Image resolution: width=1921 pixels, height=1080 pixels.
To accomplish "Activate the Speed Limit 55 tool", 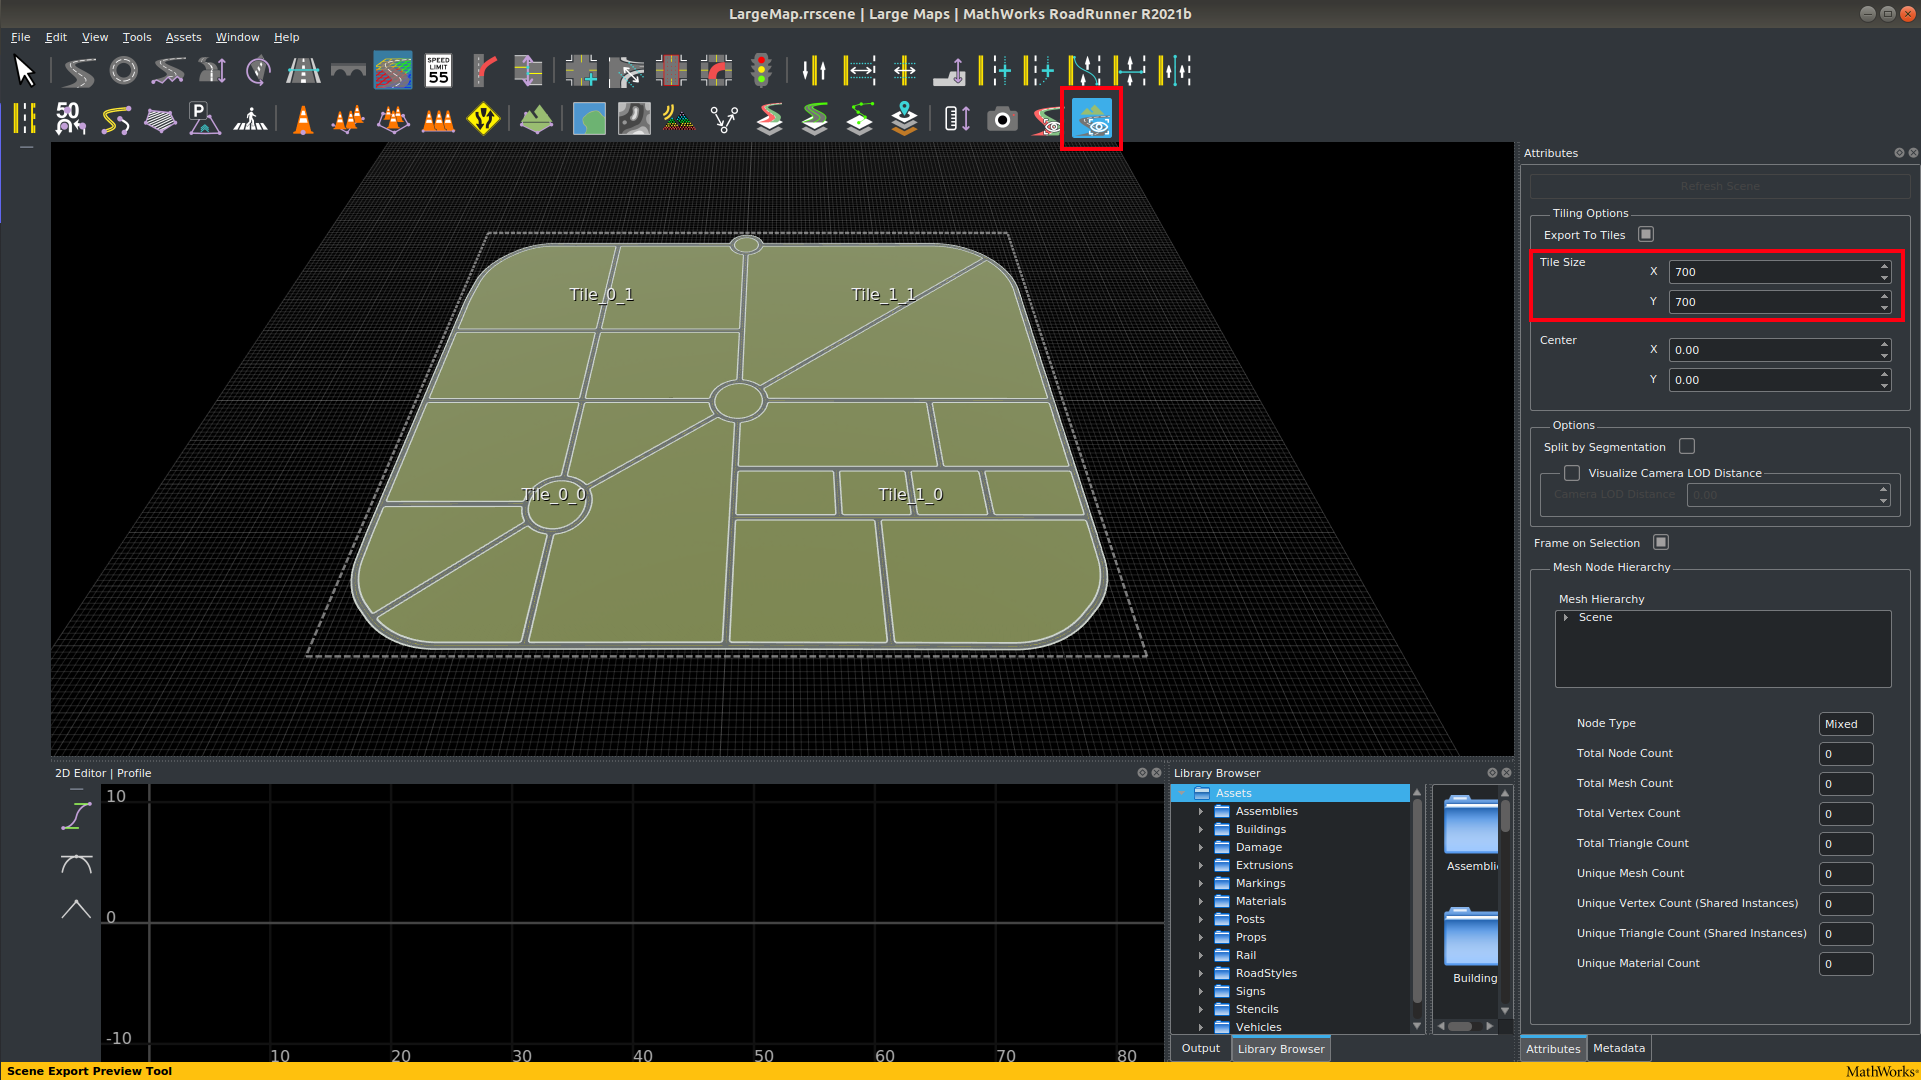I will coord(438,71).
